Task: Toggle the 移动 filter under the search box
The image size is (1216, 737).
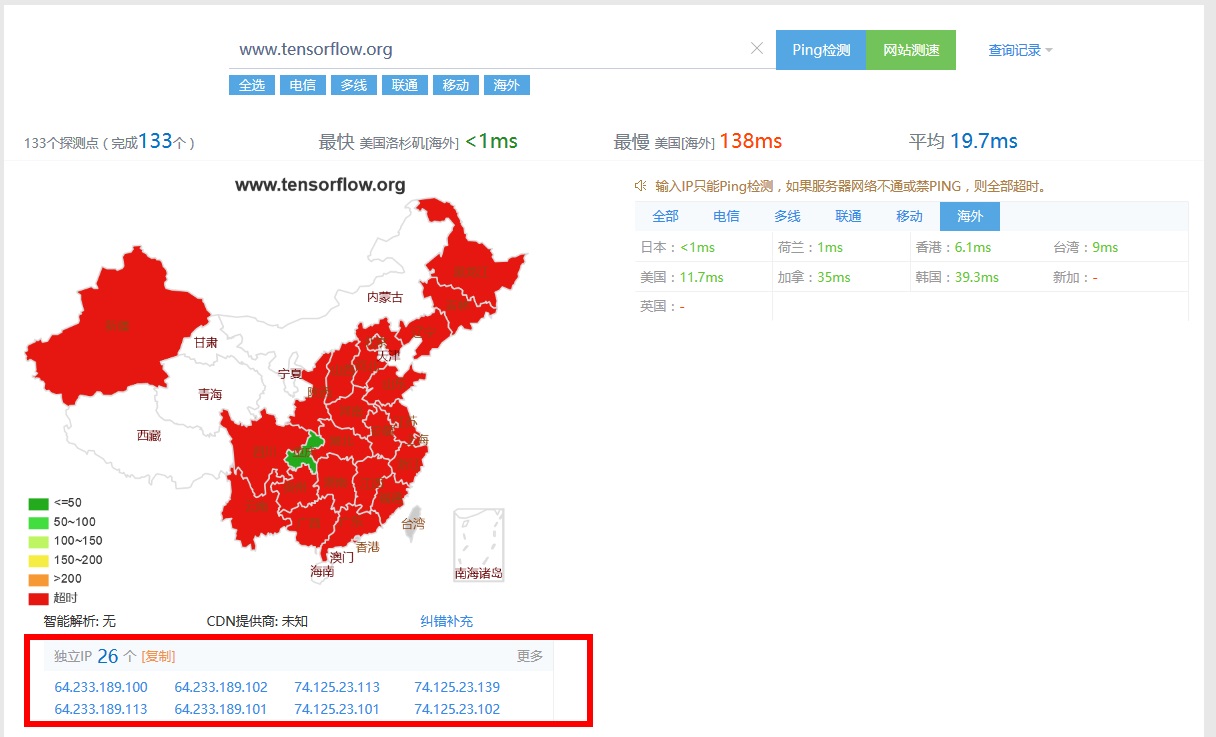Action: tap(455, 85)
